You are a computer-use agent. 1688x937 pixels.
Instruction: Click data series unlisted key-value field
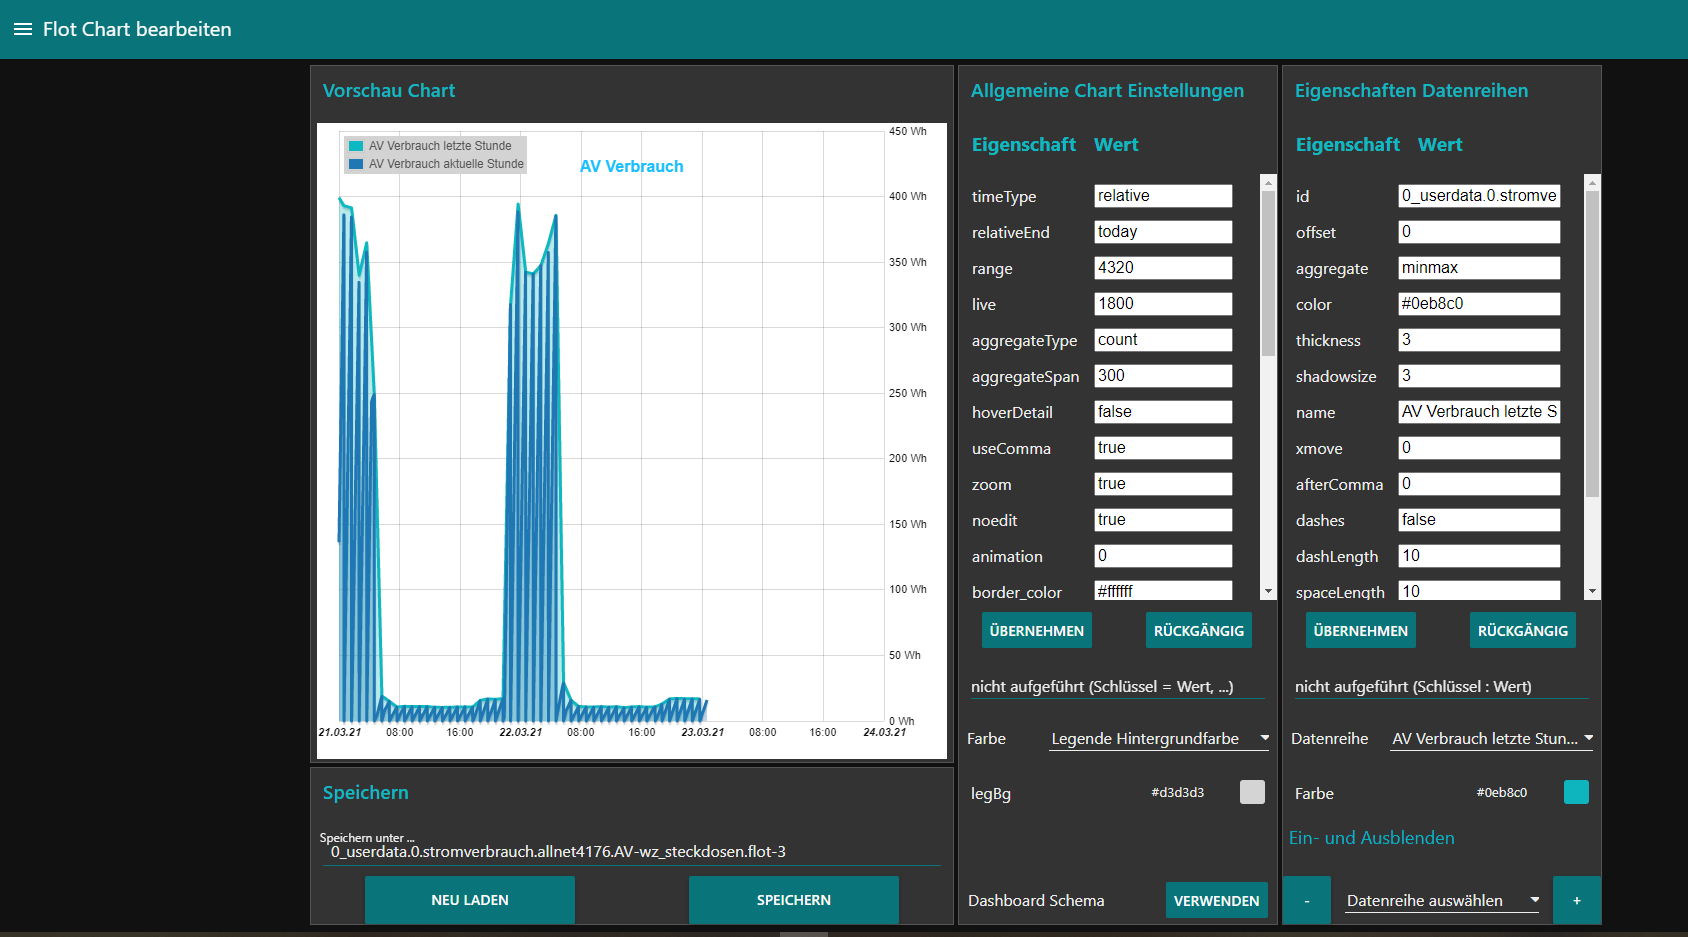pyautogui.click(x=1442, y=687)
